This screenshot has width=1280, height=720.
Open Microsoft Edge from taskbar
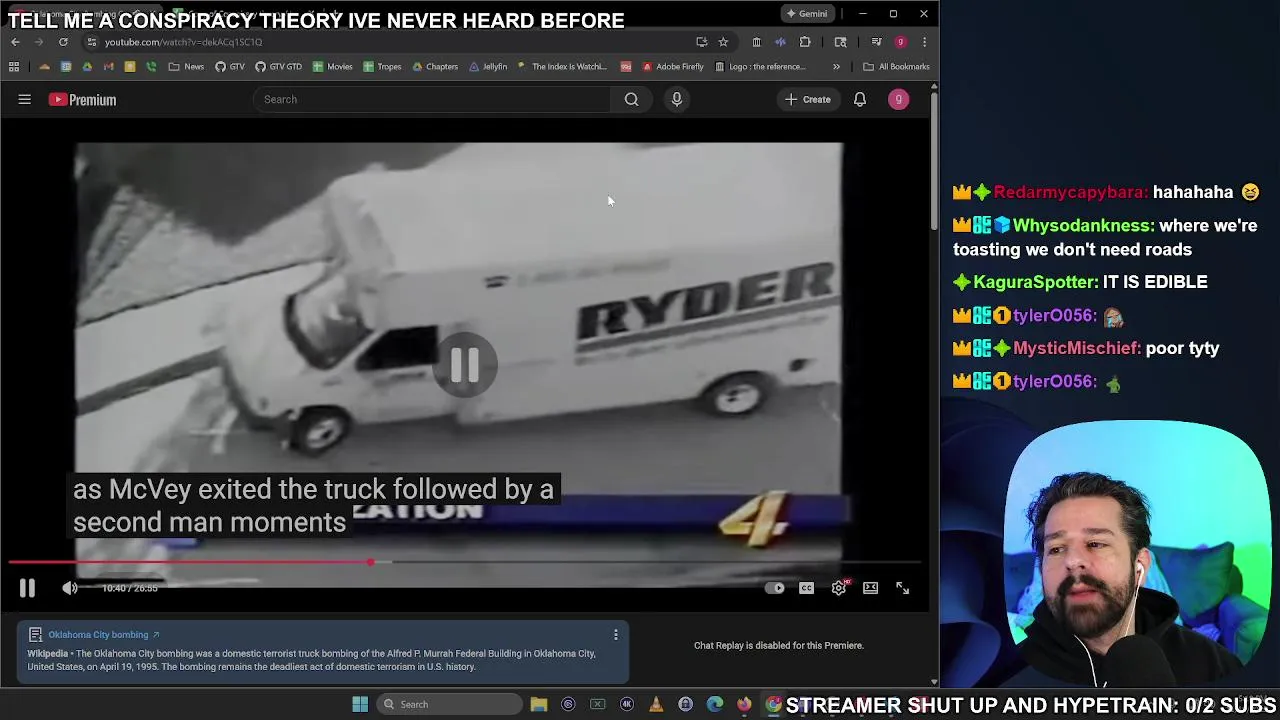pyautogui.click(x=715, y=704)
